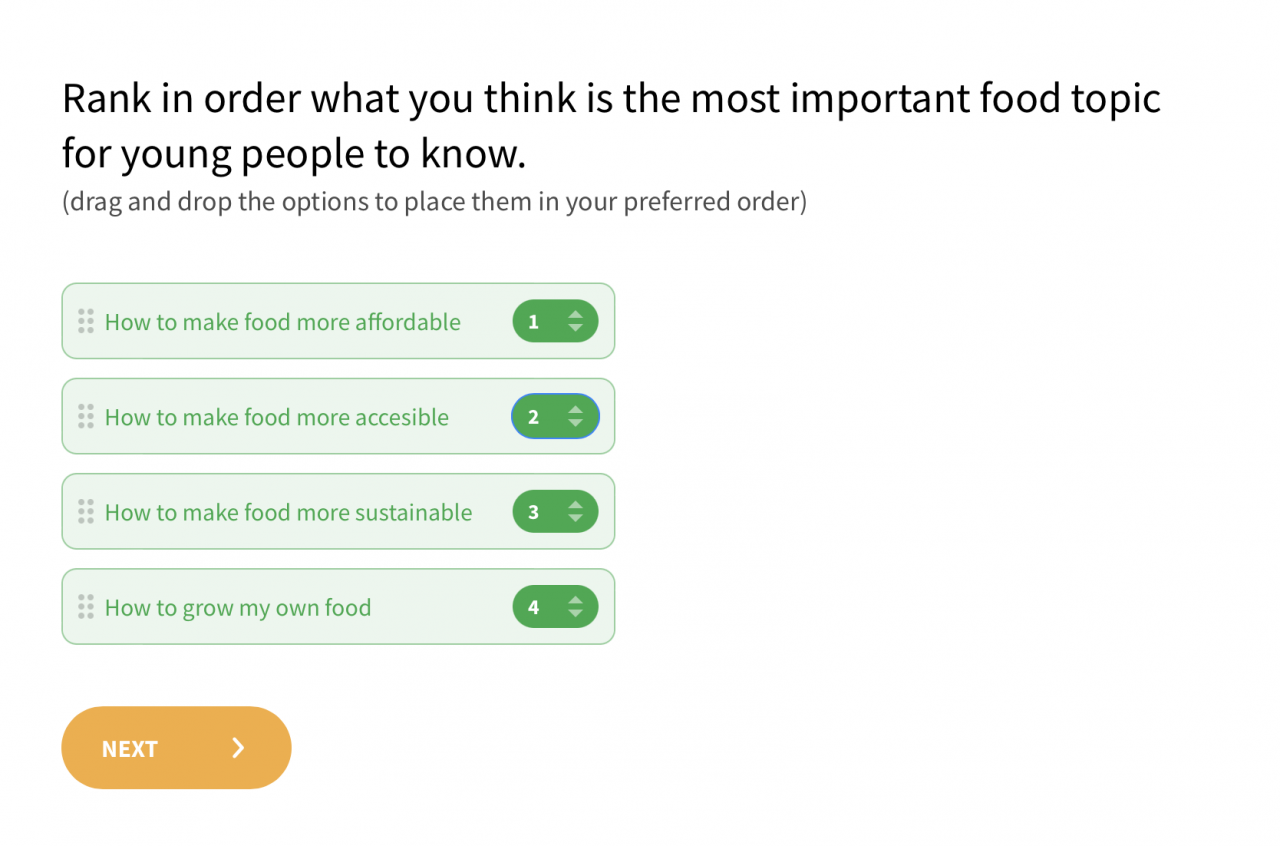This screenshot has width=1280, height=846.
Task: Click the up arrow in rank pill 1
Action: click(575, 315)
